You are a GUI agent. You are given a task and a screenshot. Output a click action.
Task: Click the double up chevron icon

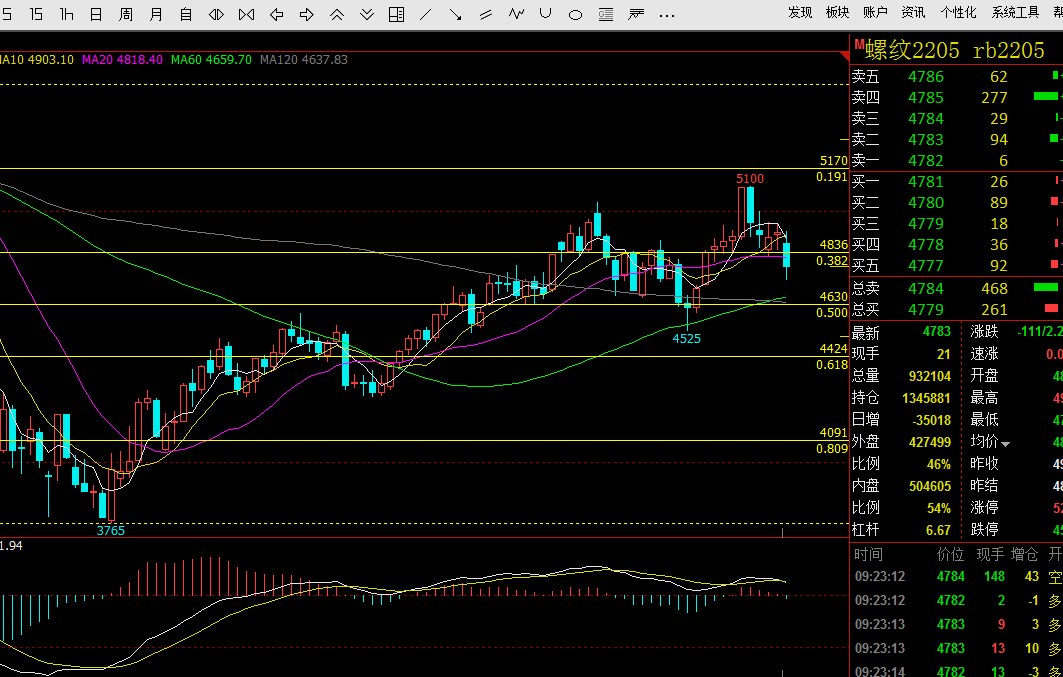337,14
